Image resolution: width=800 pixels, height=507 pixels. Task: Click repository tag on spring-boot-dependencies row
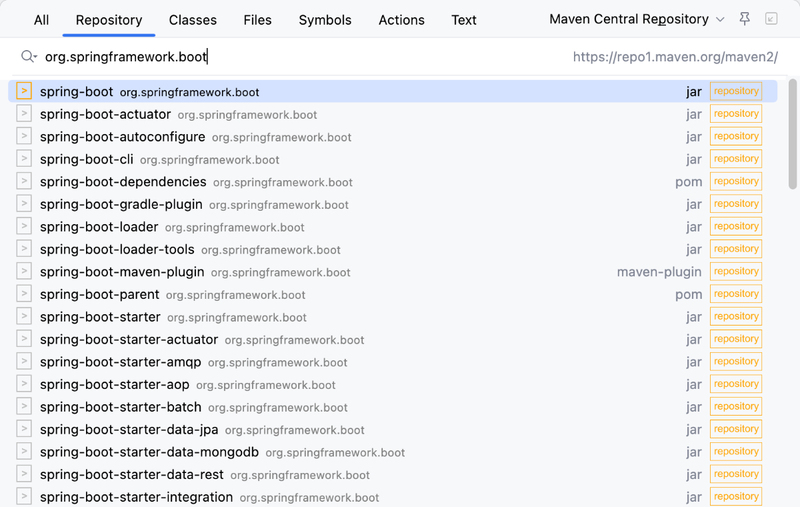pyautogui.click(x=736, y=181)
